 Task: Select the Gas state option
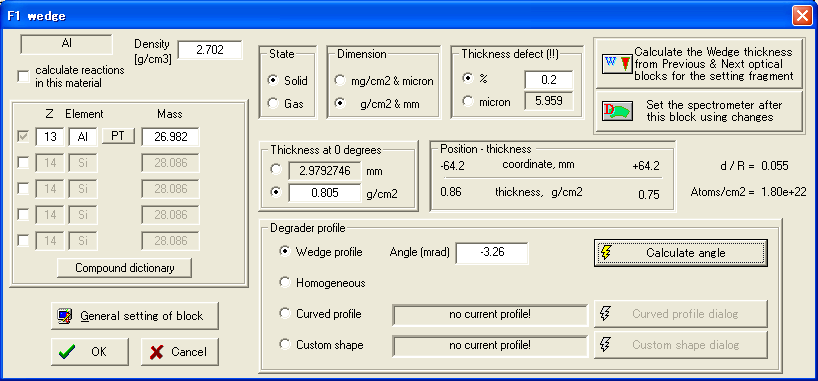click(x=272, y=103)
